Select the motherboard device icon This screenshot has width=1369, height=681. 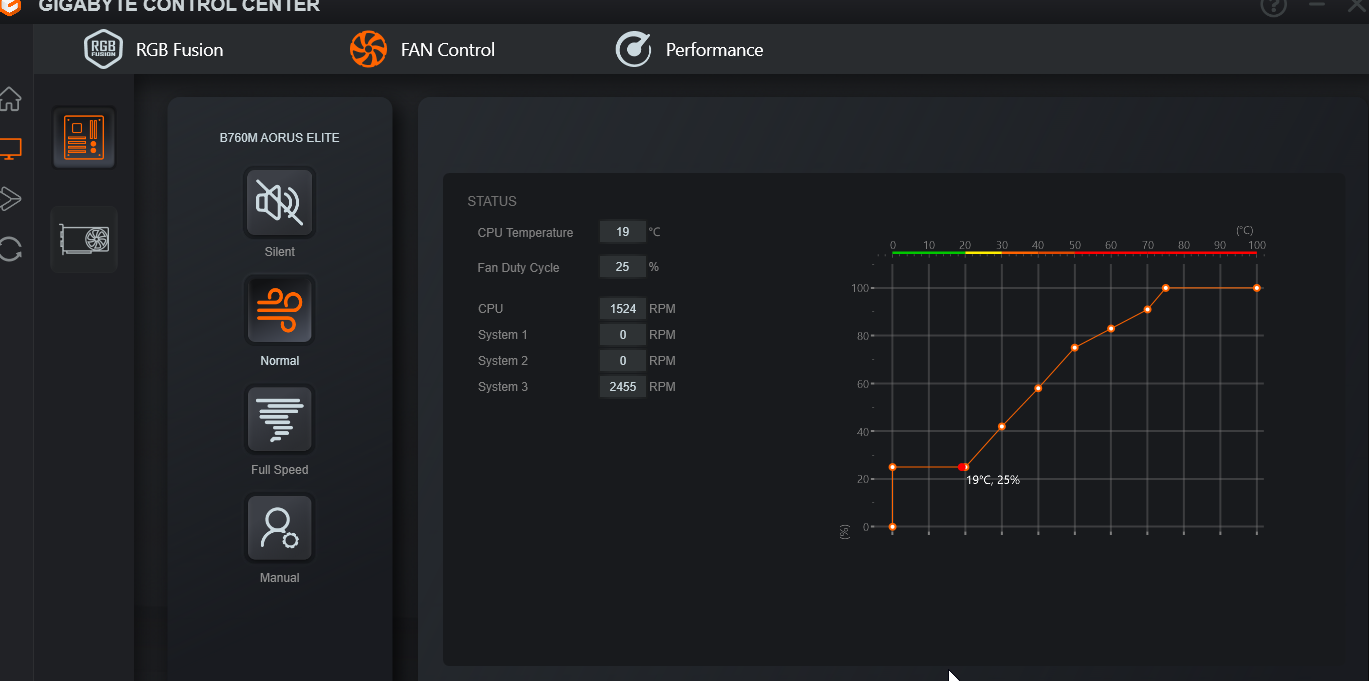point(84,137)
